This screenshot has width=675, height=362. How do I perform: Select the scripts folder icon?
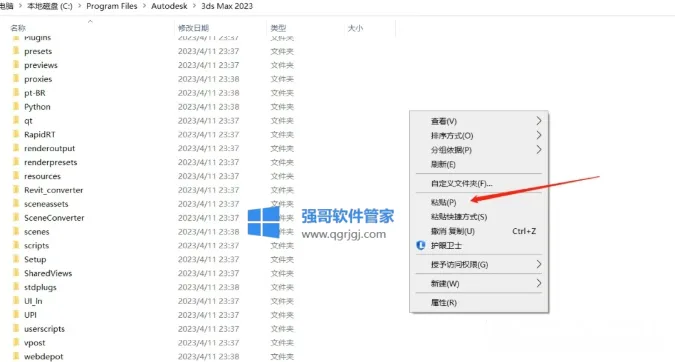[x=16, y=245]
